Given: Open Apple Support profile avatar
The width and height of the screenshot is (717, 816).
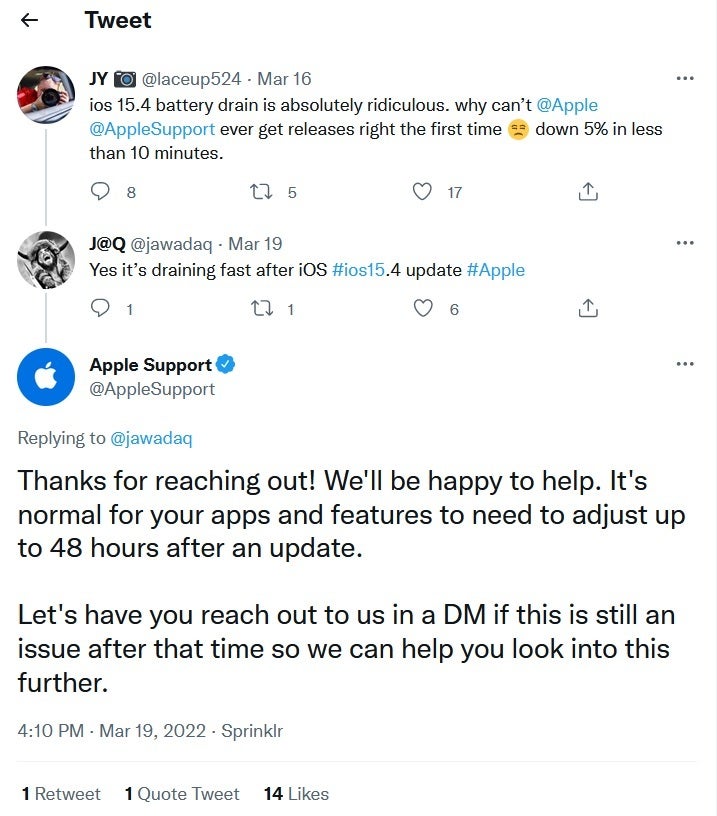Looking at the screenshot, I should click(x=46, y=377).
